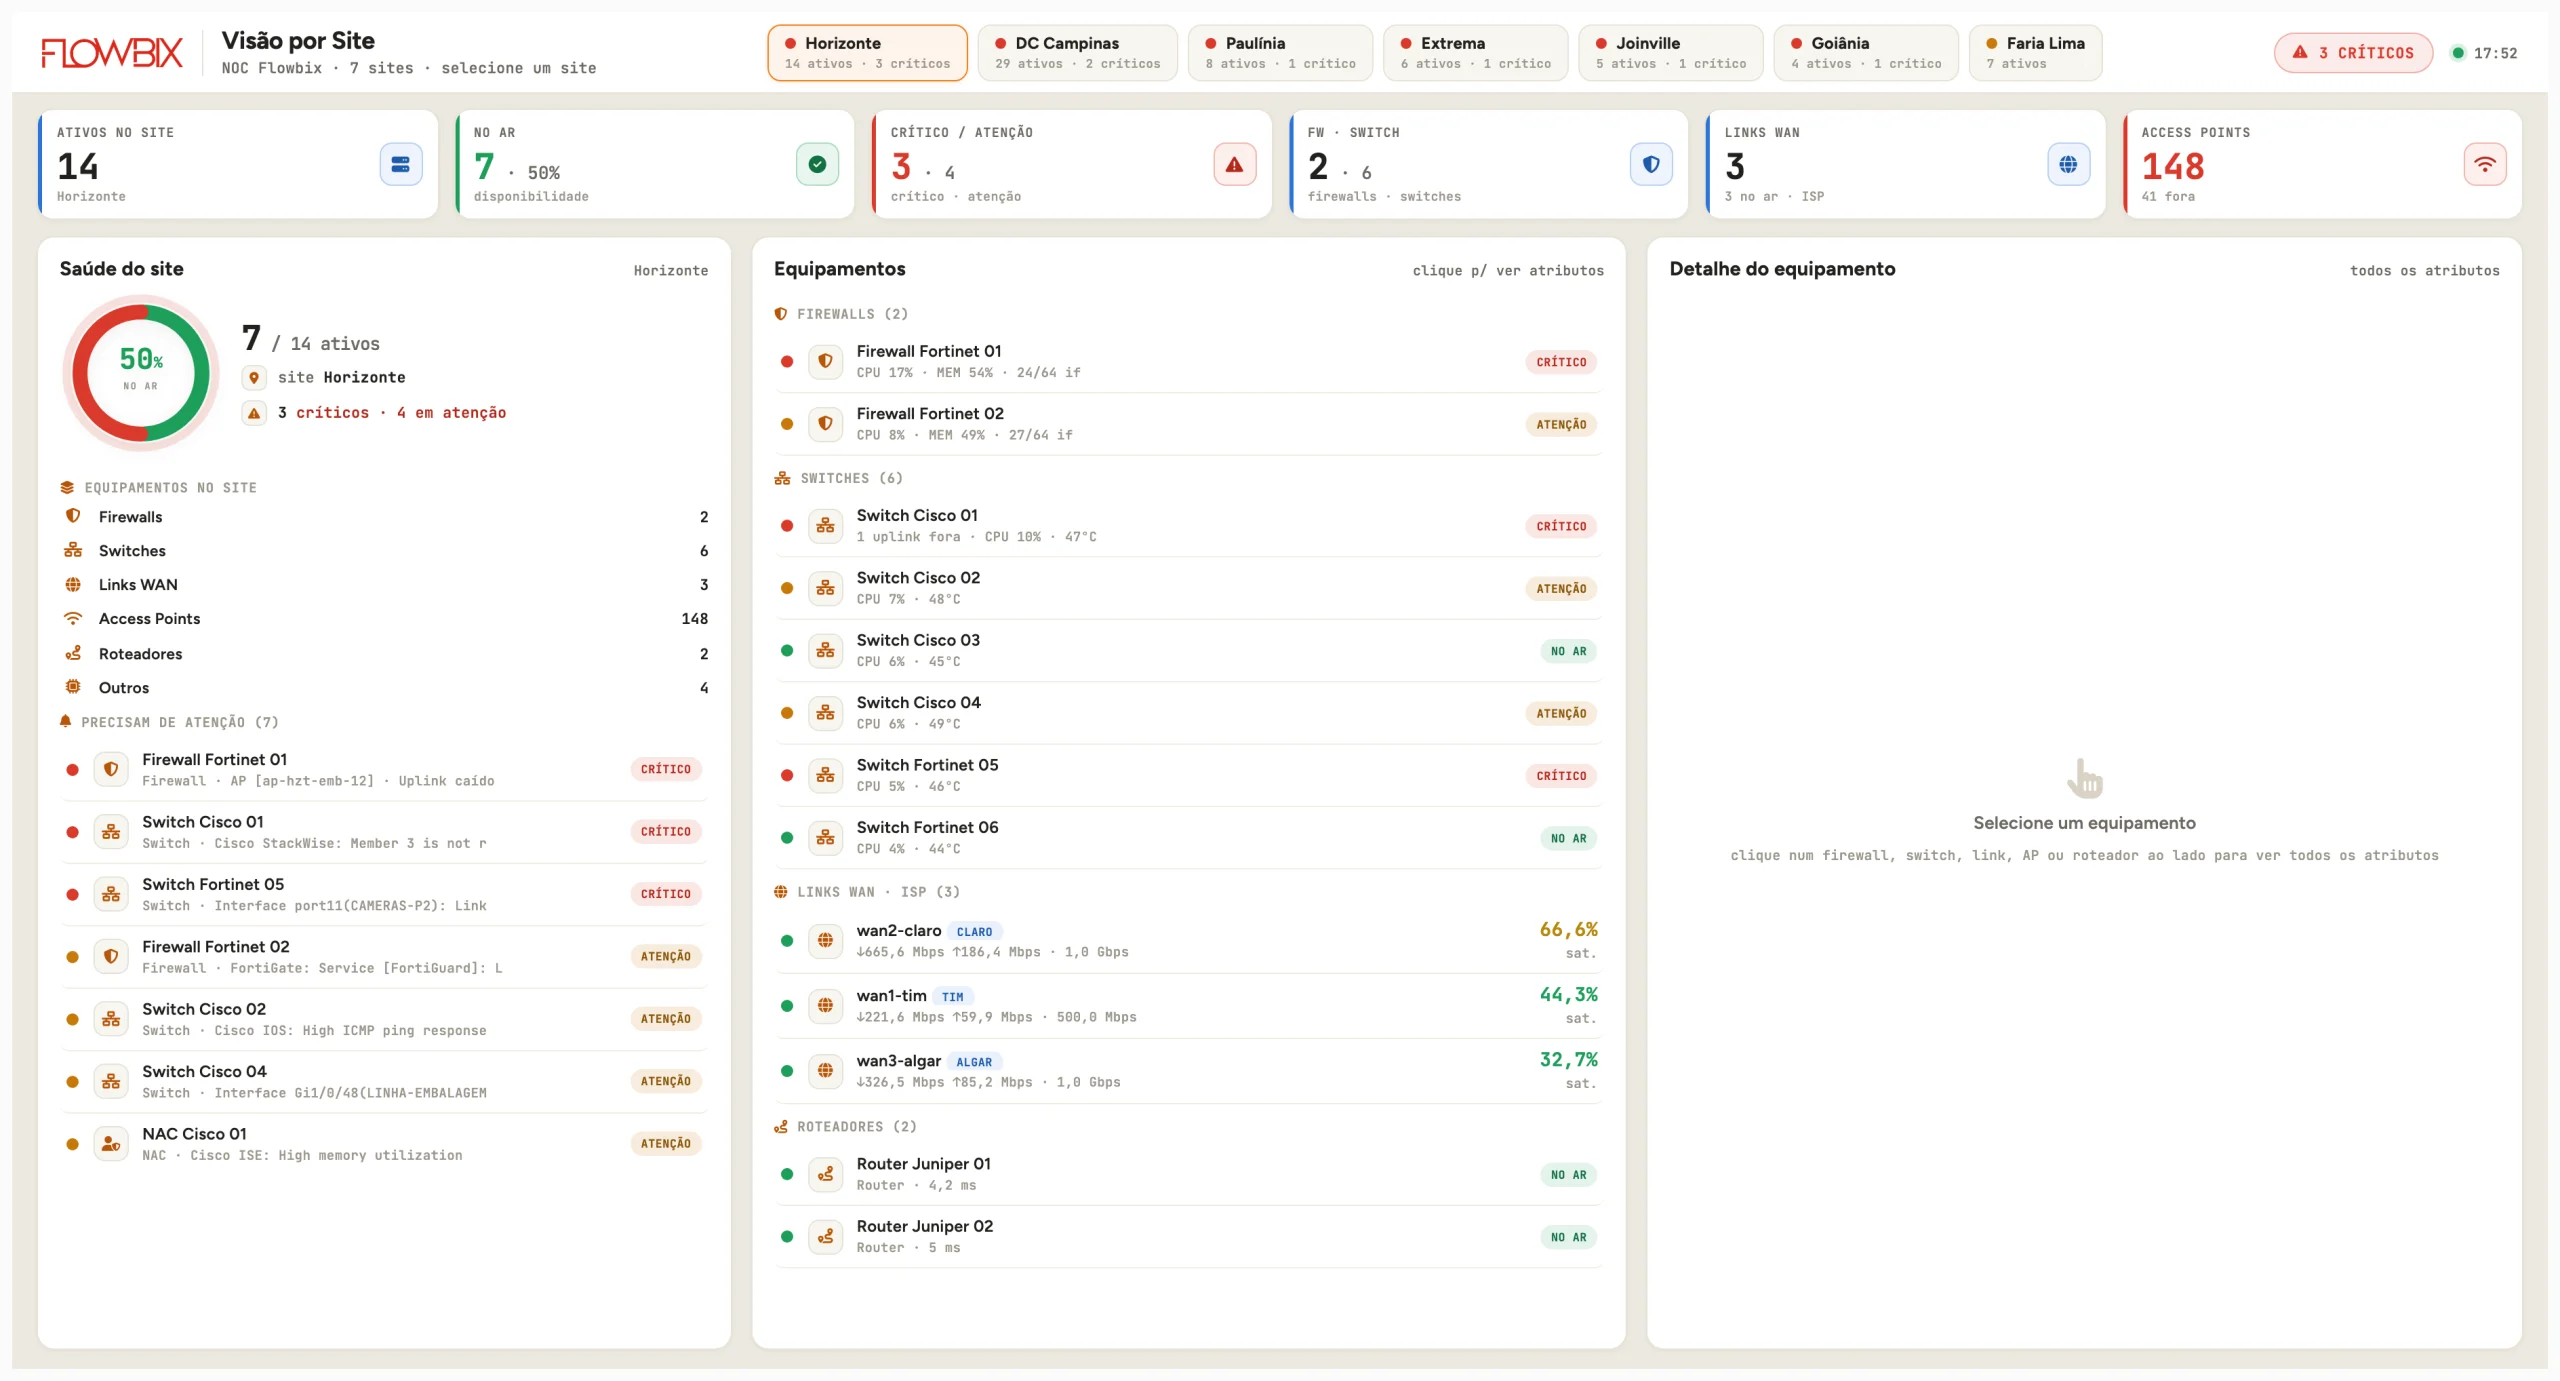
Task: Switch to the DC Campinas site tab
Action: point(1077,53)
